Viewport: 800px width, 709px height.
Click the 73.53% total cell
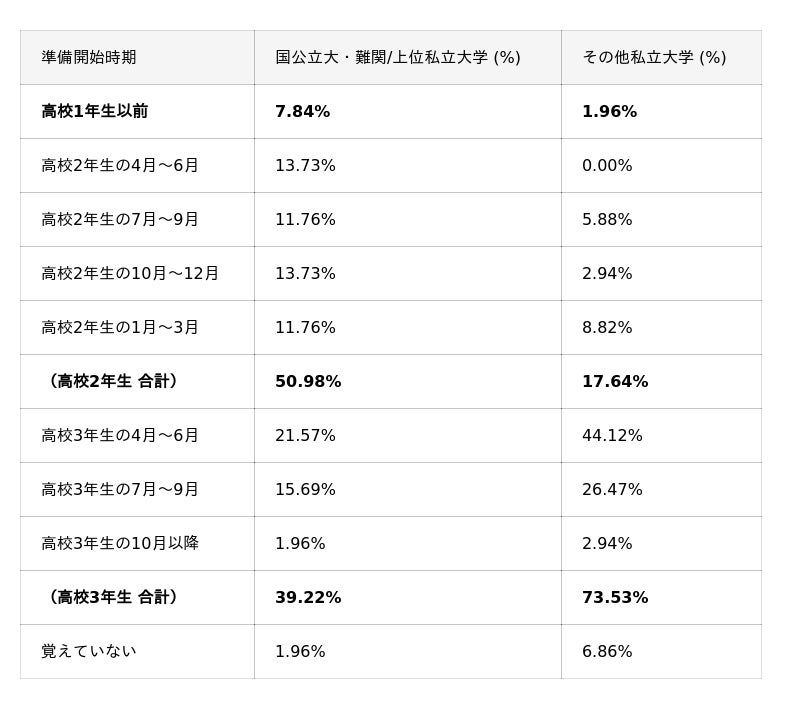pos(615,598)
